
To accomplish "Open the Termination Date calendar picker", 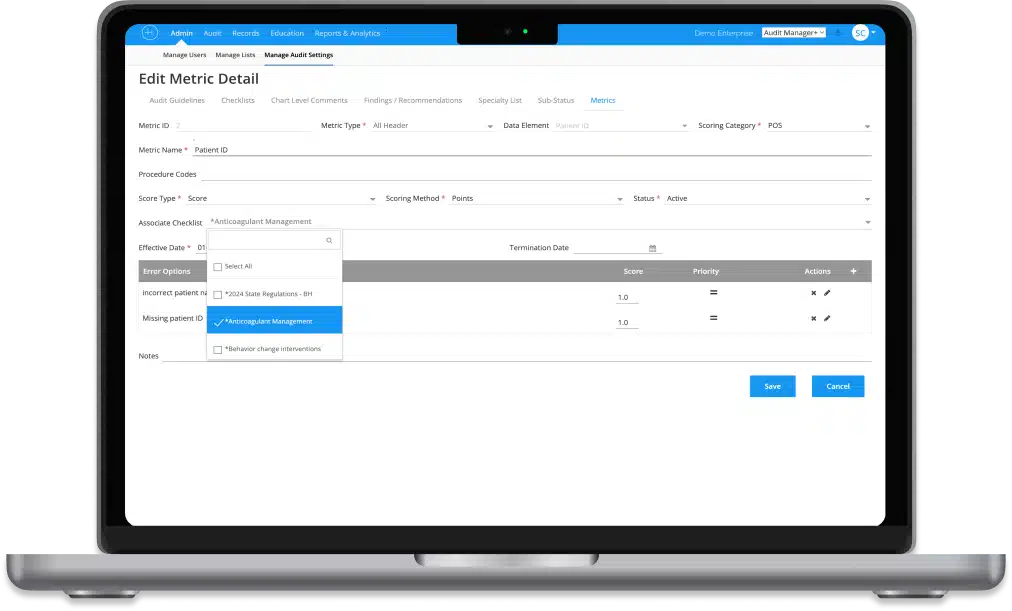I will click(x=653, y=248).
